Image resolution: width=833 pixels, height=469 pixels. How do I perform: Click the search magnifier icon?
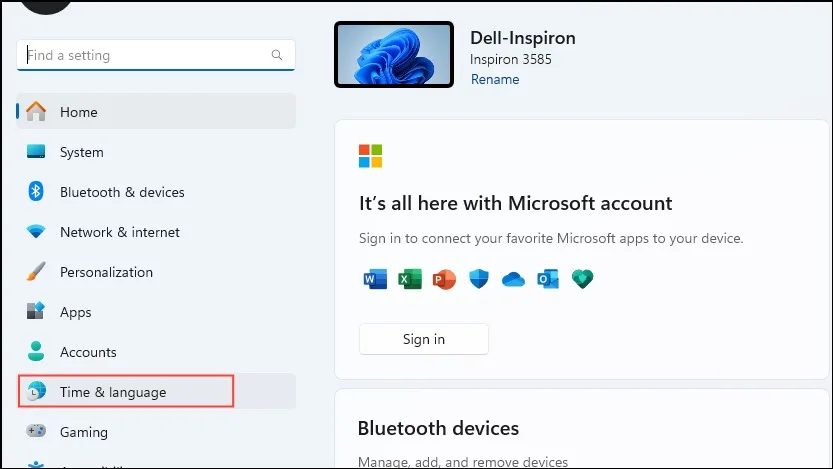[277, 55]
